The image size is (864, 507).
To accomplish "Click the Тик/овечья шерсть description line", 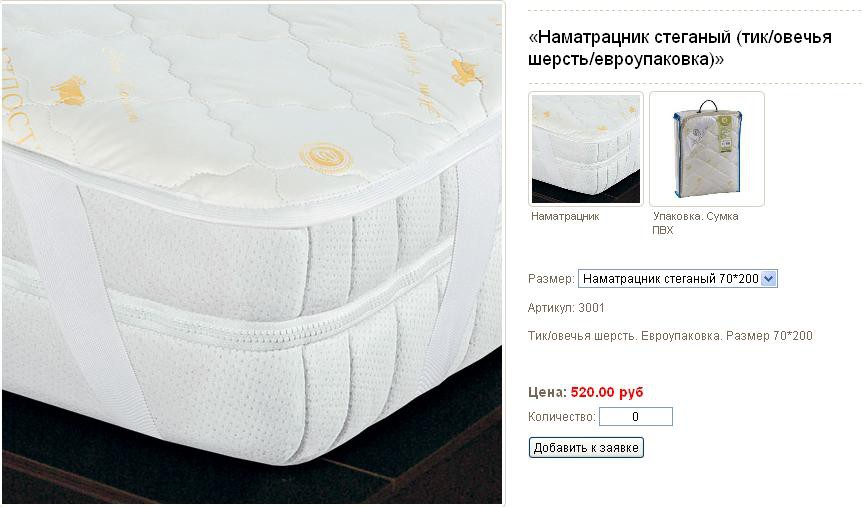I will click(670, 336).
